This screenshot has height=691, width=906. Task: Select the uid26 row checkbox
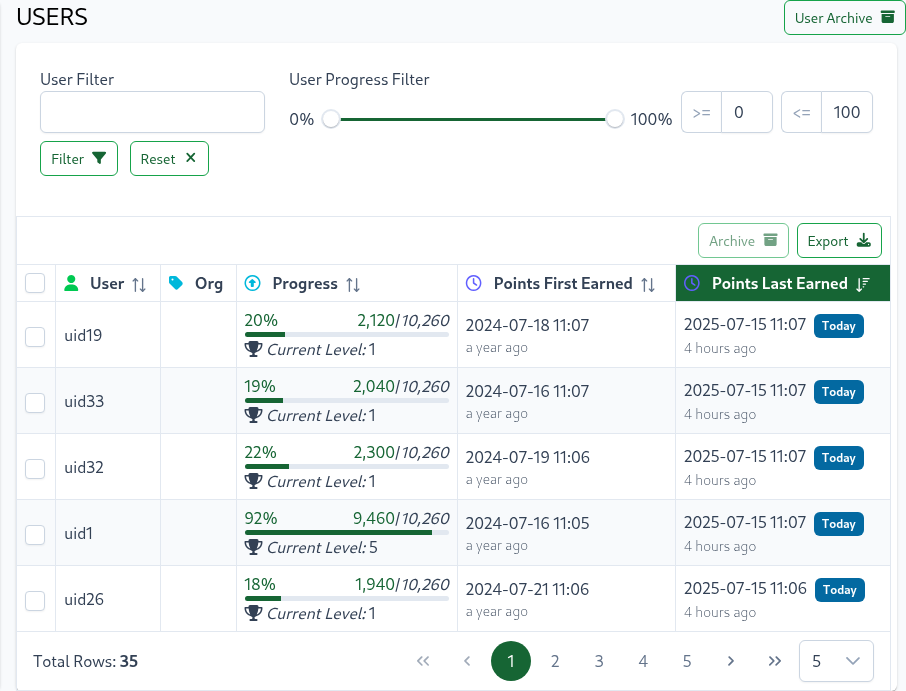point(35,600)
